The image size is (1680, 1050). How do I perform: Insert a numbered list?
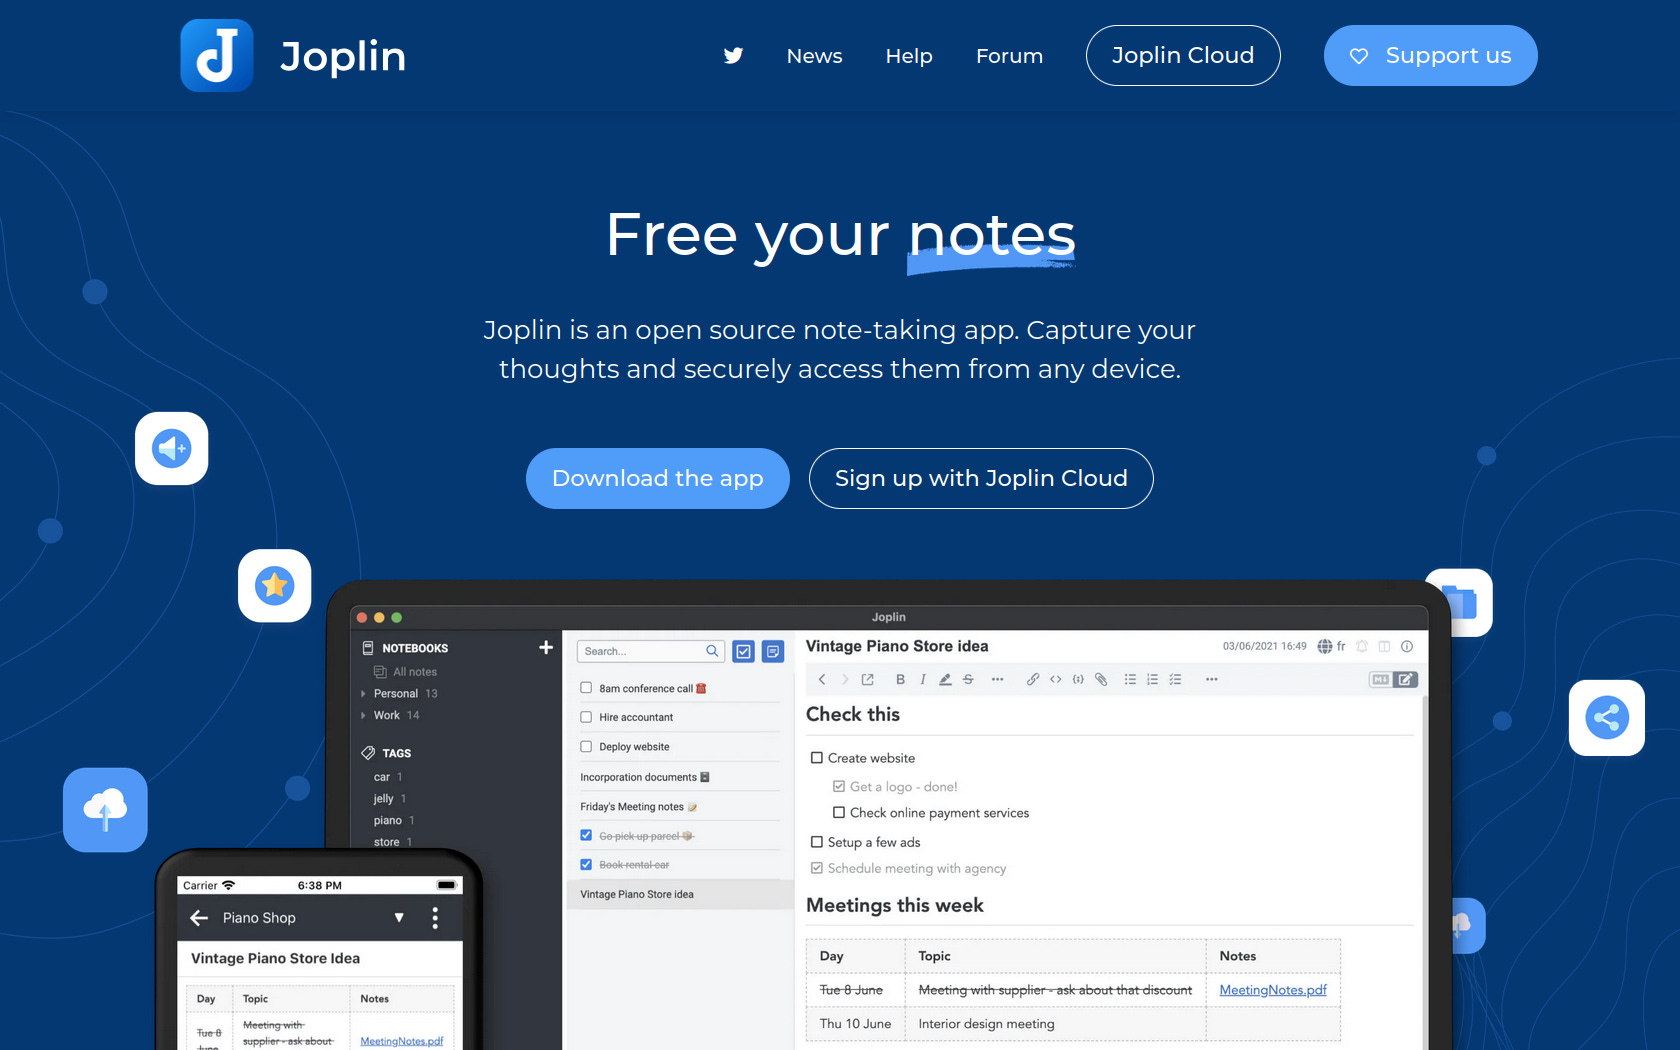[1152, 679]
